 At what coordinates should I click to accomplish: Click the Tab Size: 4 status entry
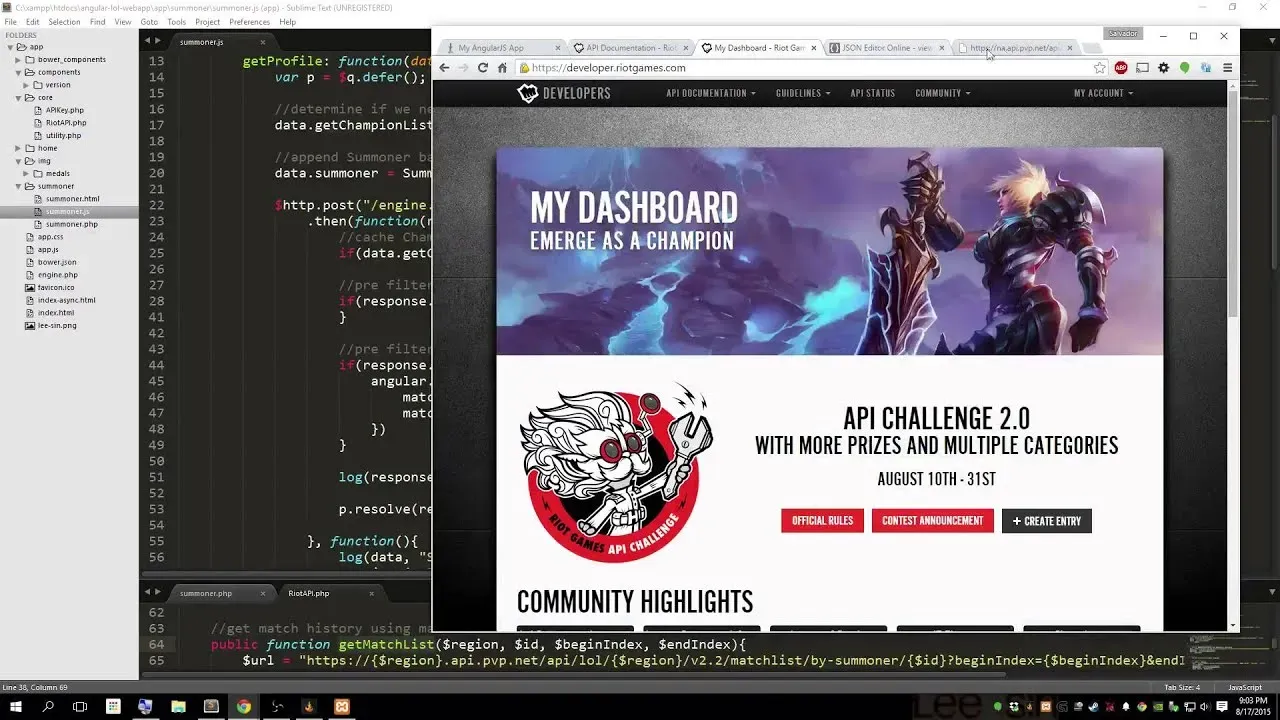1182,687
